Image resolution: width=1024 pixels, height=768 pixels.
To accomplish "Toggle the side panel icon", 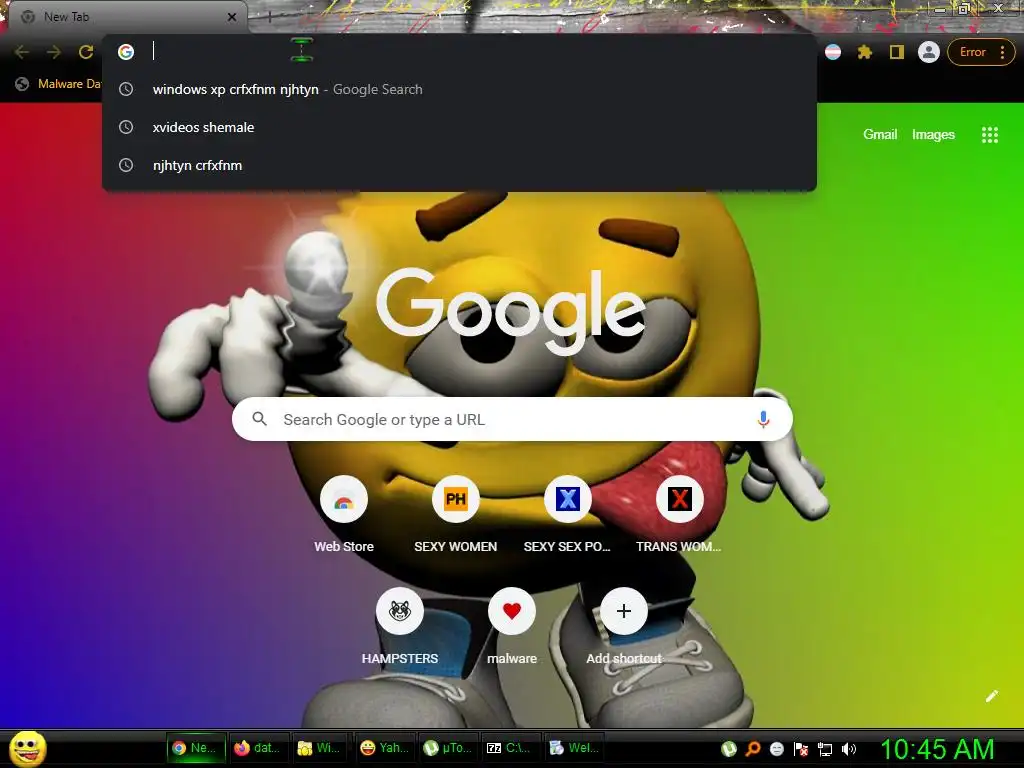I will 897,52.
